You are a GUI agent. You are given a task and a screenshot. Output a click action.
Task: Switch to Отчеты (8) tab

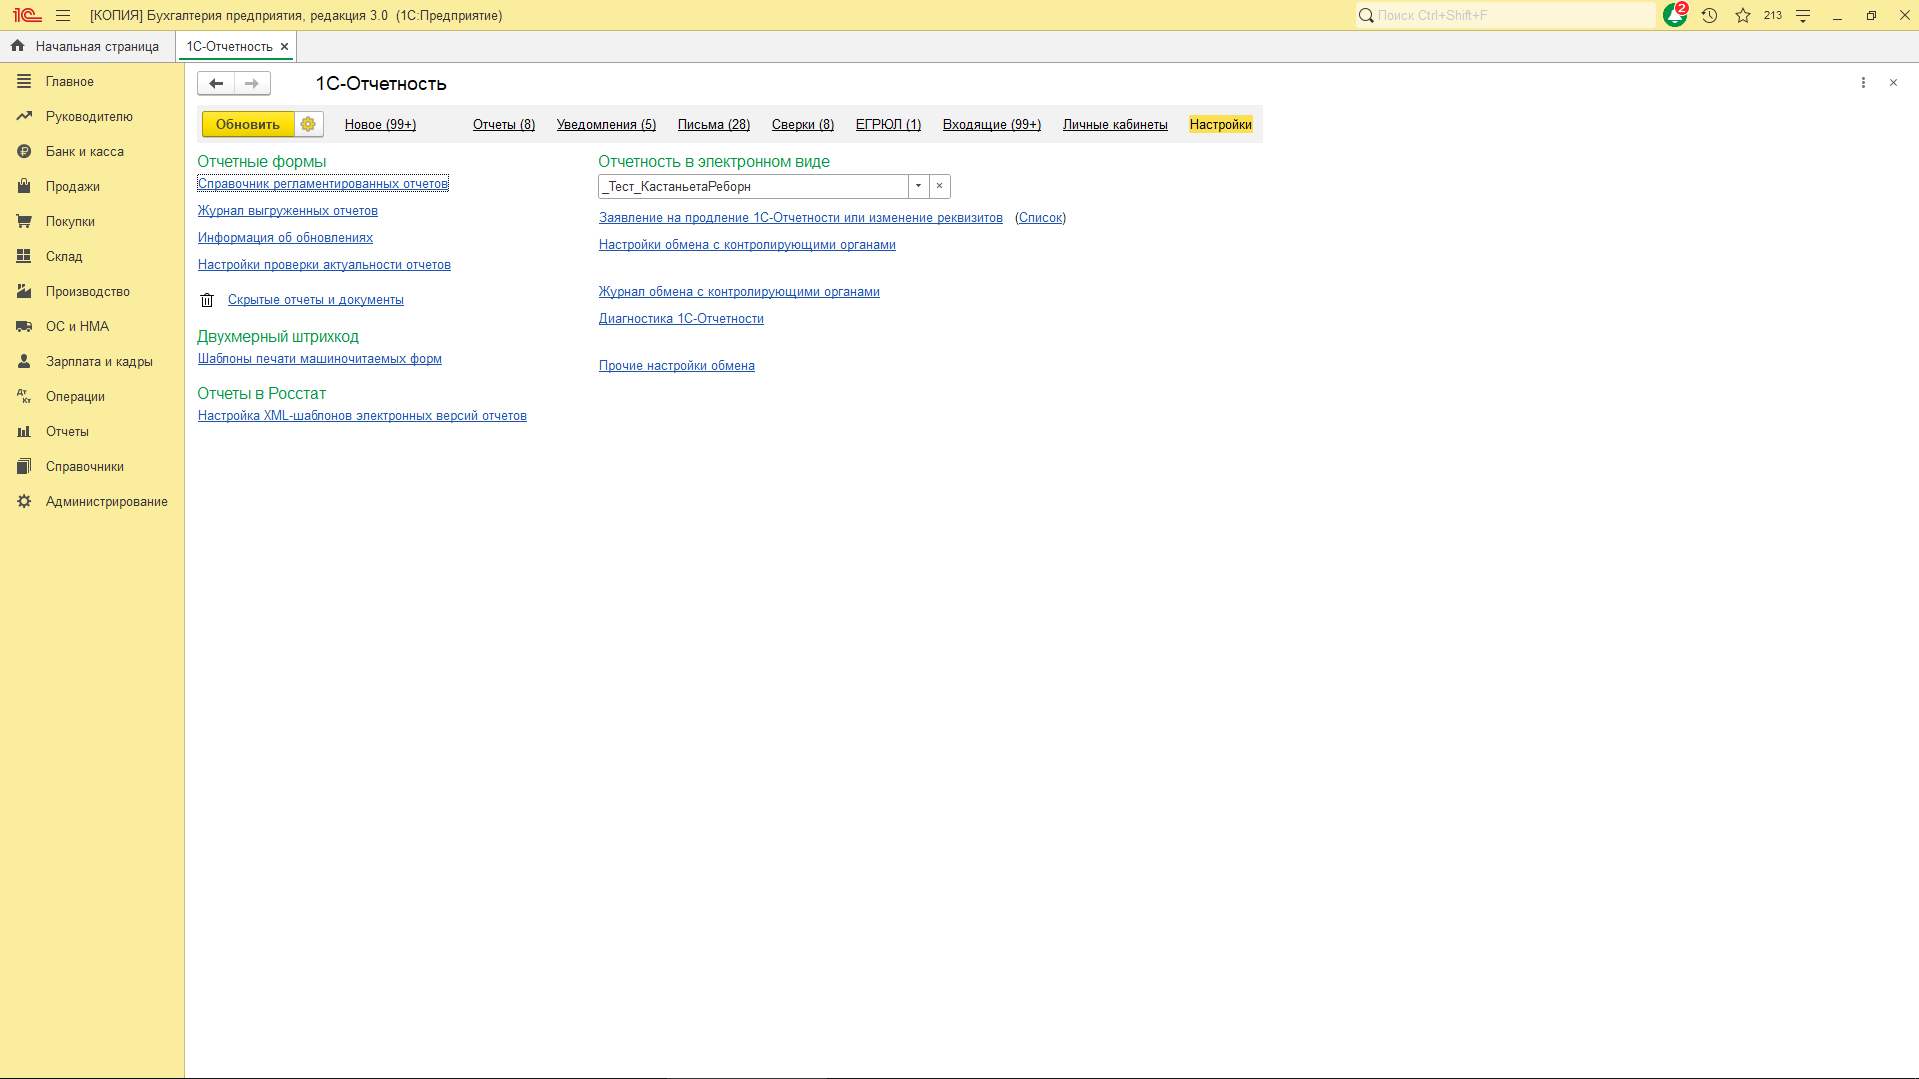pos(504,124)
